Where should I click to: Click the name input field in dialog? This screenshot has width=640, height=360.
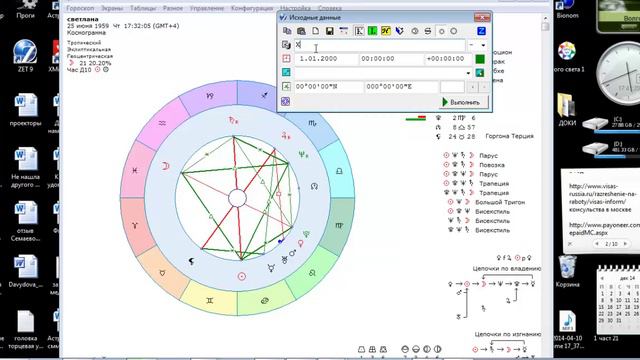[380, 45]
